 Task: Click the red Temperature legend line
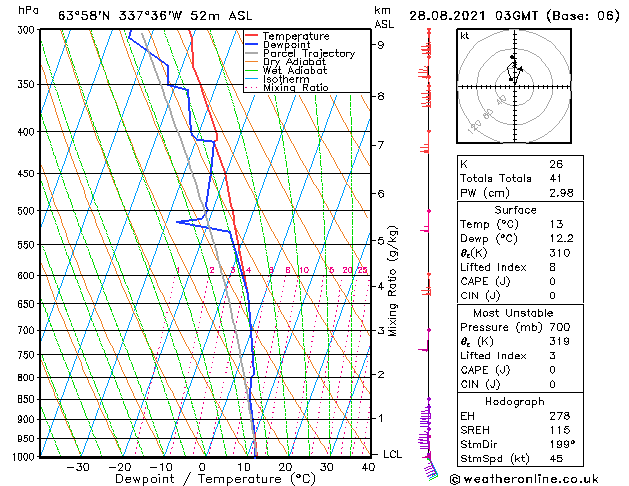[x=251, y=36]
